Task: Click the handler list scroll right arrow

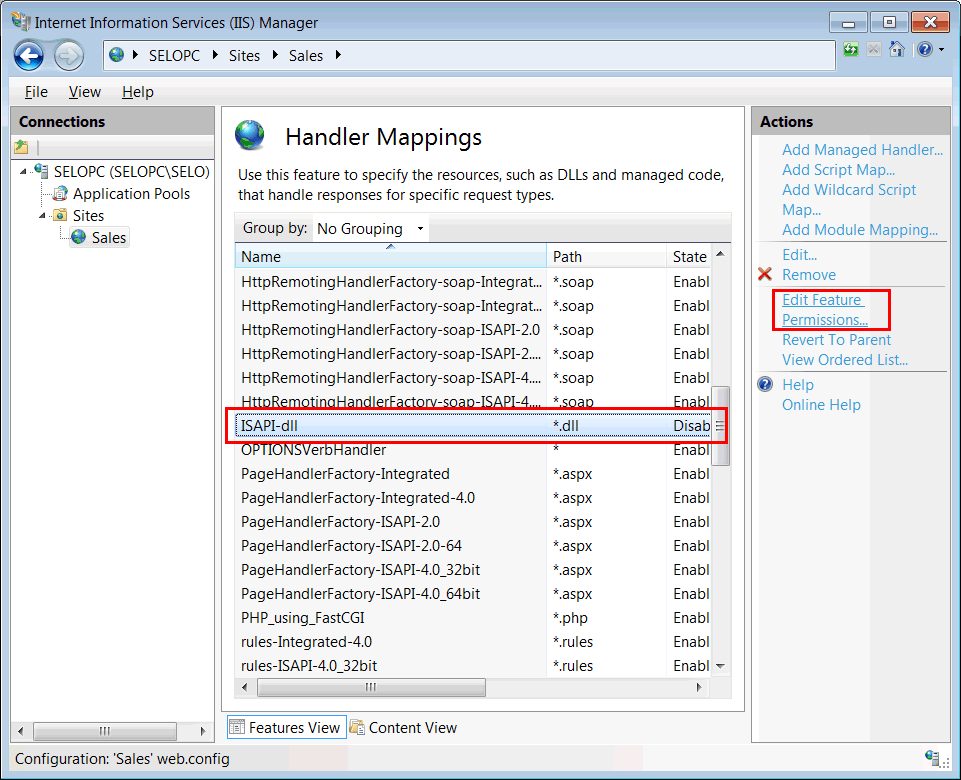Action: coord(699,687)
